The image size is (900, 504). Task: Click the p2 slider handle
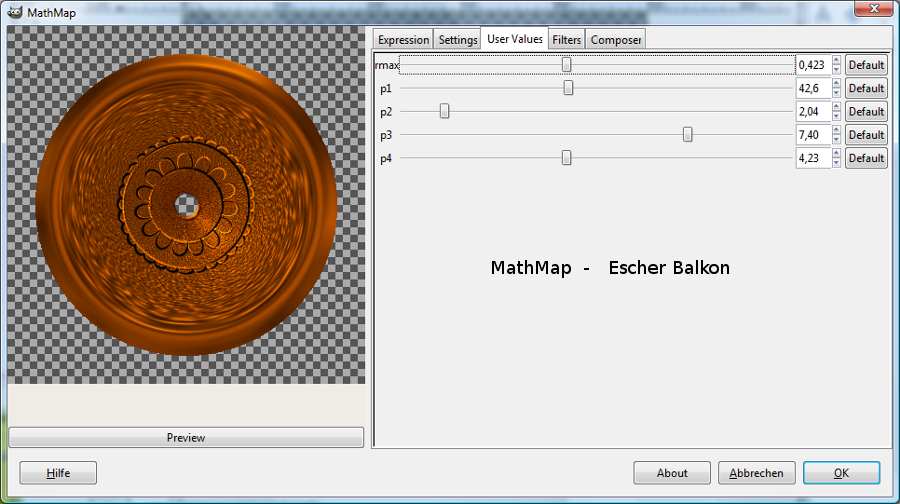tap(445, 111)
